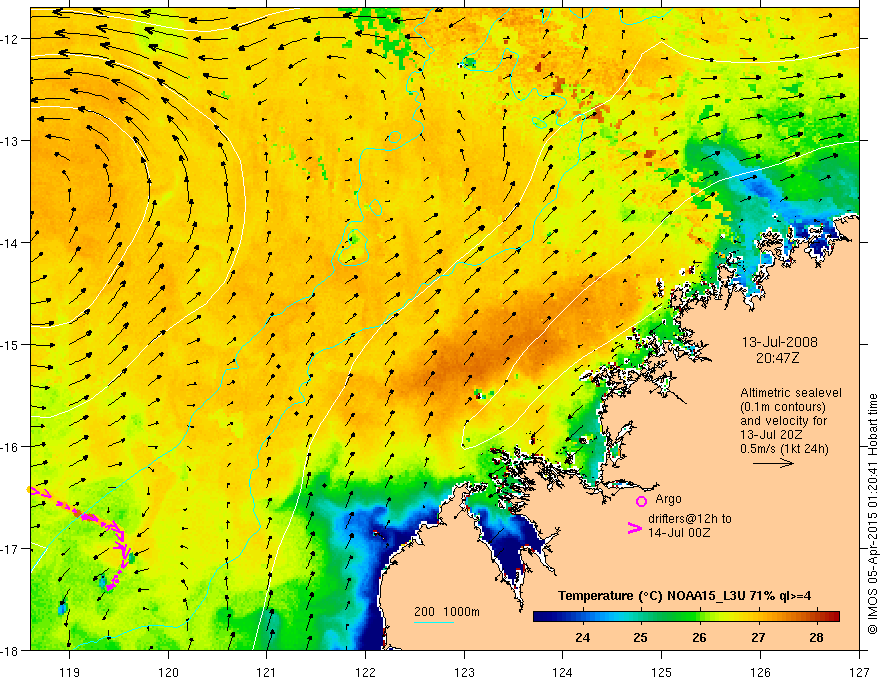Click the 0.5m/s velocity scale arrow

773,463
